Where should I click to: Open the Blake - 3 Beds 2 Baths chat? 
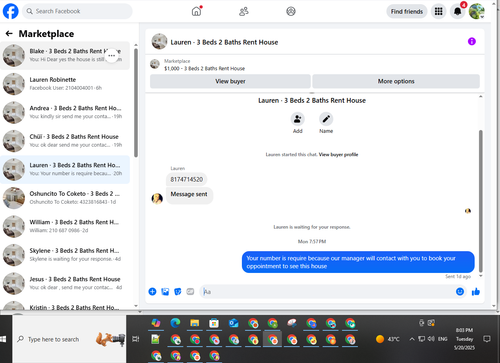coord(65,55)
